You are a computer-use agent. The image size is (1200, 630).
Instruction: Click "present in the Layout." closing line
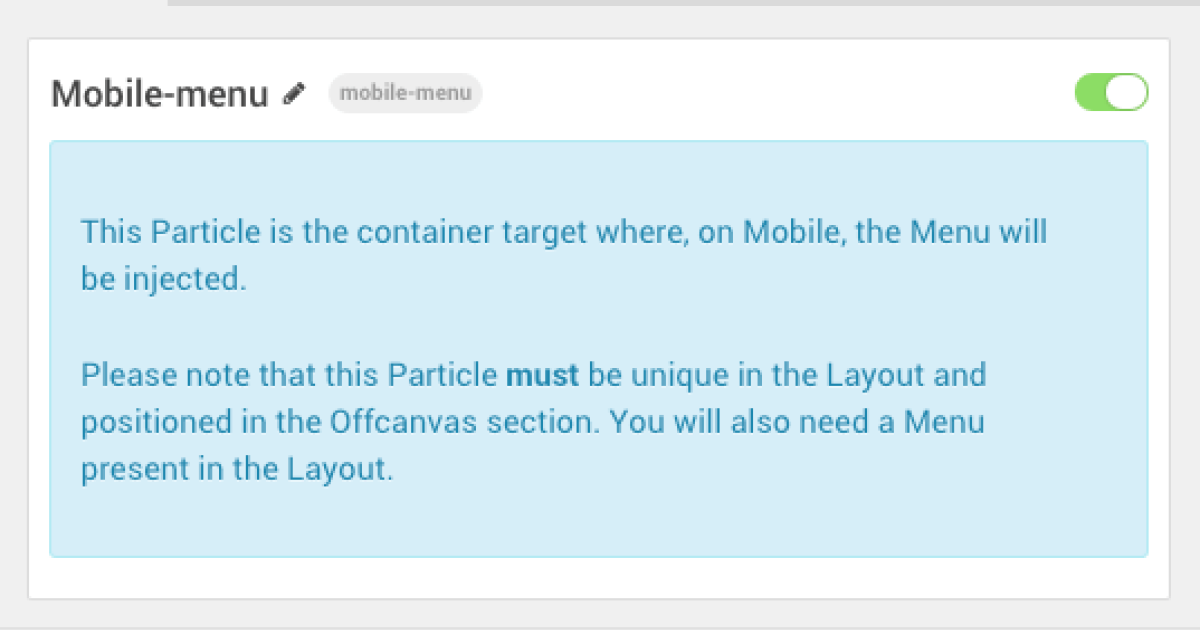point(237,469)
